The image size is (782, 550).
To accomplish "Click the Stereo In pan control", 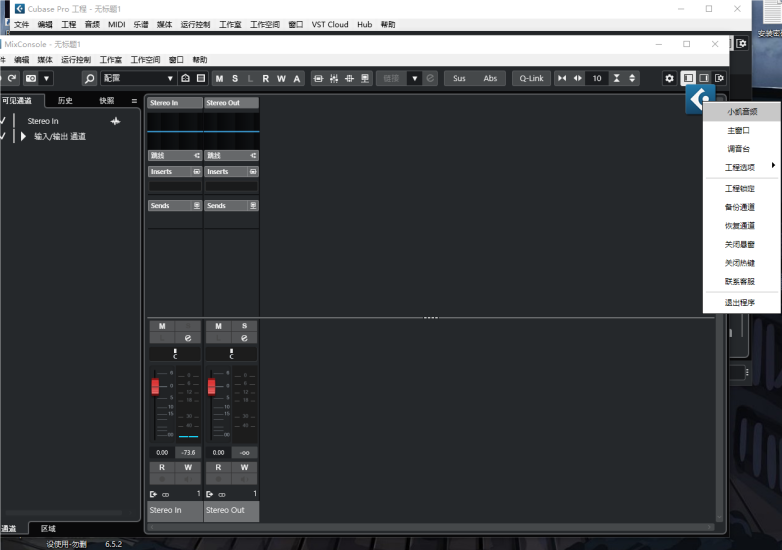I will tap(175, 354).
